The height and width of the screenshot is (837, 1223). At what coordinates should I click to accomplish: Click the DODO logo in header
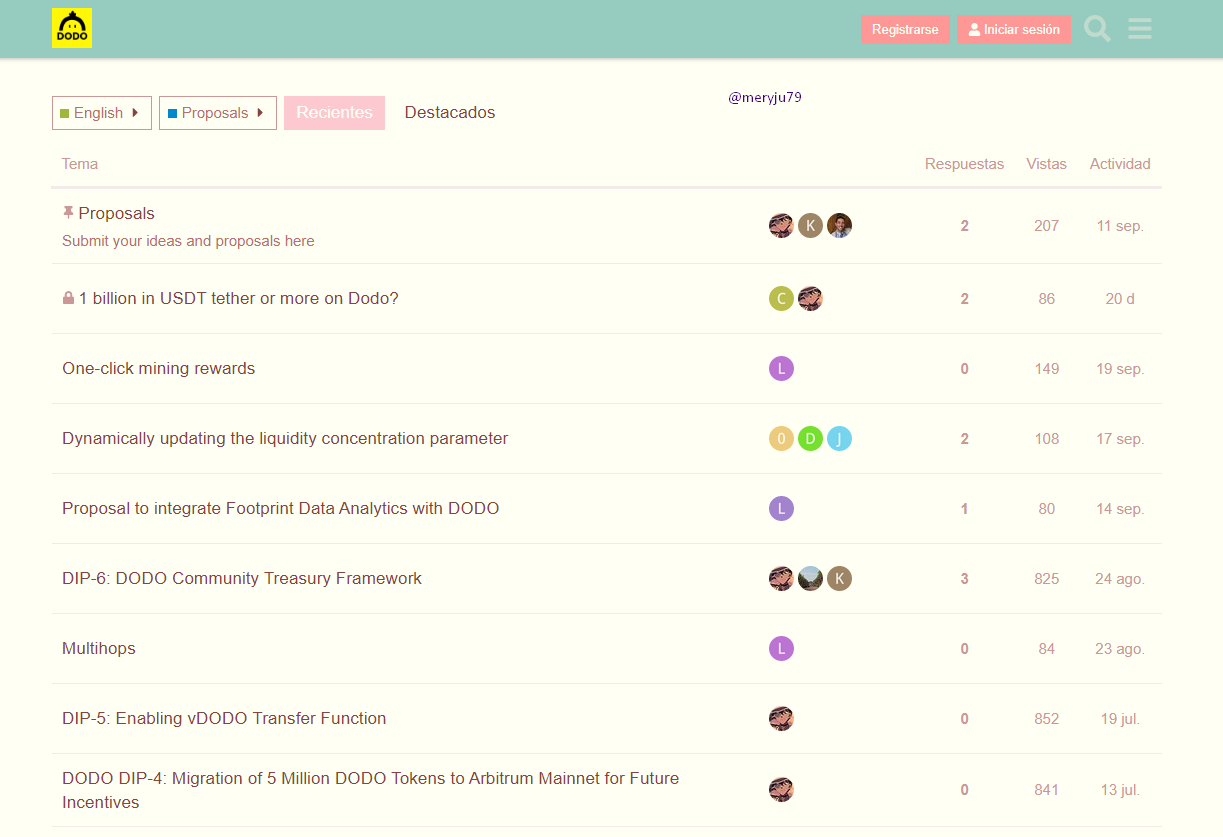(x=72, y=28)
